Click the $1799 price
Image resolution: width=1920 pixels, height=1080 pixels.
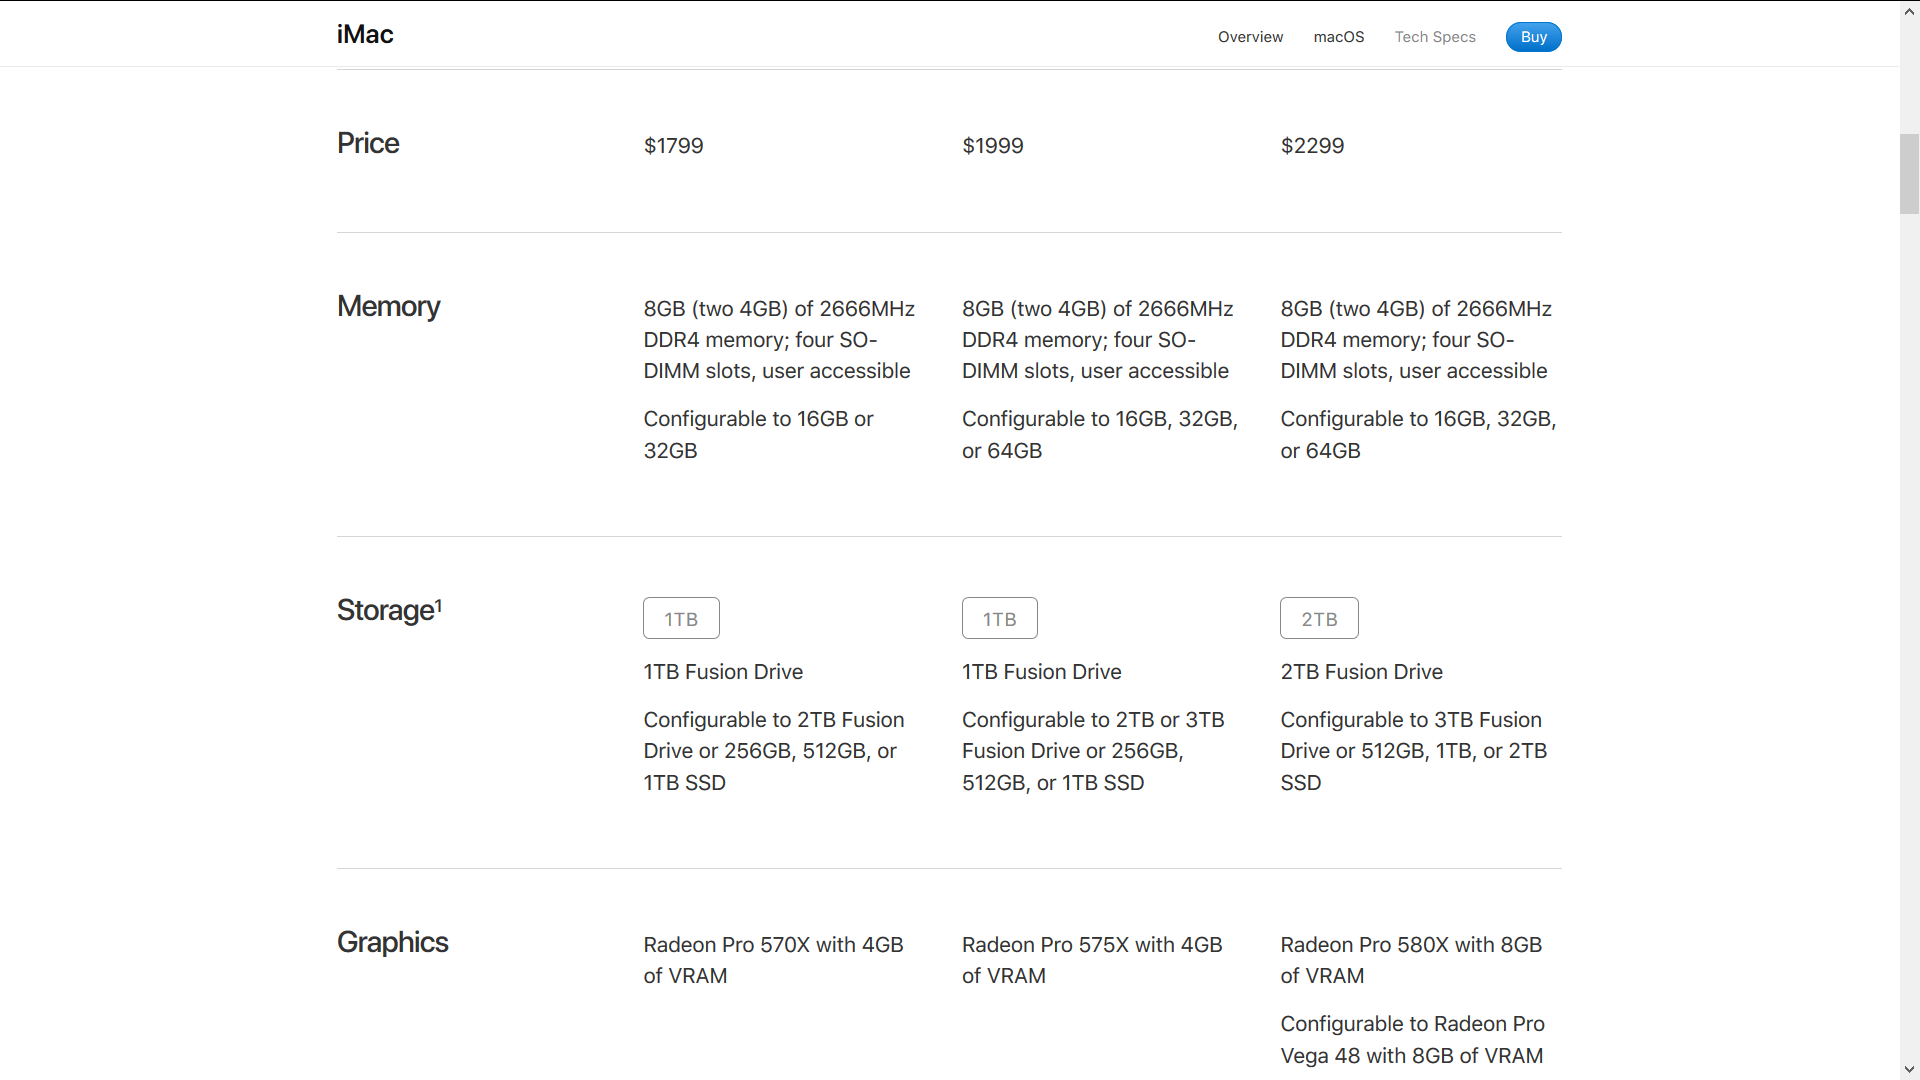pyautogui.click(x=673, y=146)
